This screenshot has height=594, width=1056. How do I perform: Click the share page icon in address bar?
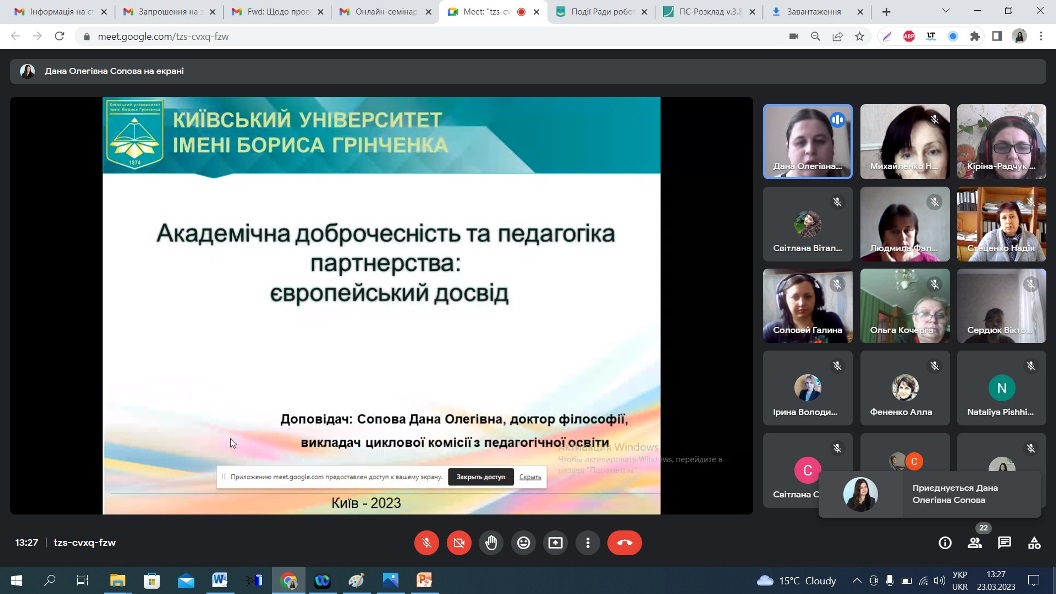pyautogui.click(x=838, y=36)
